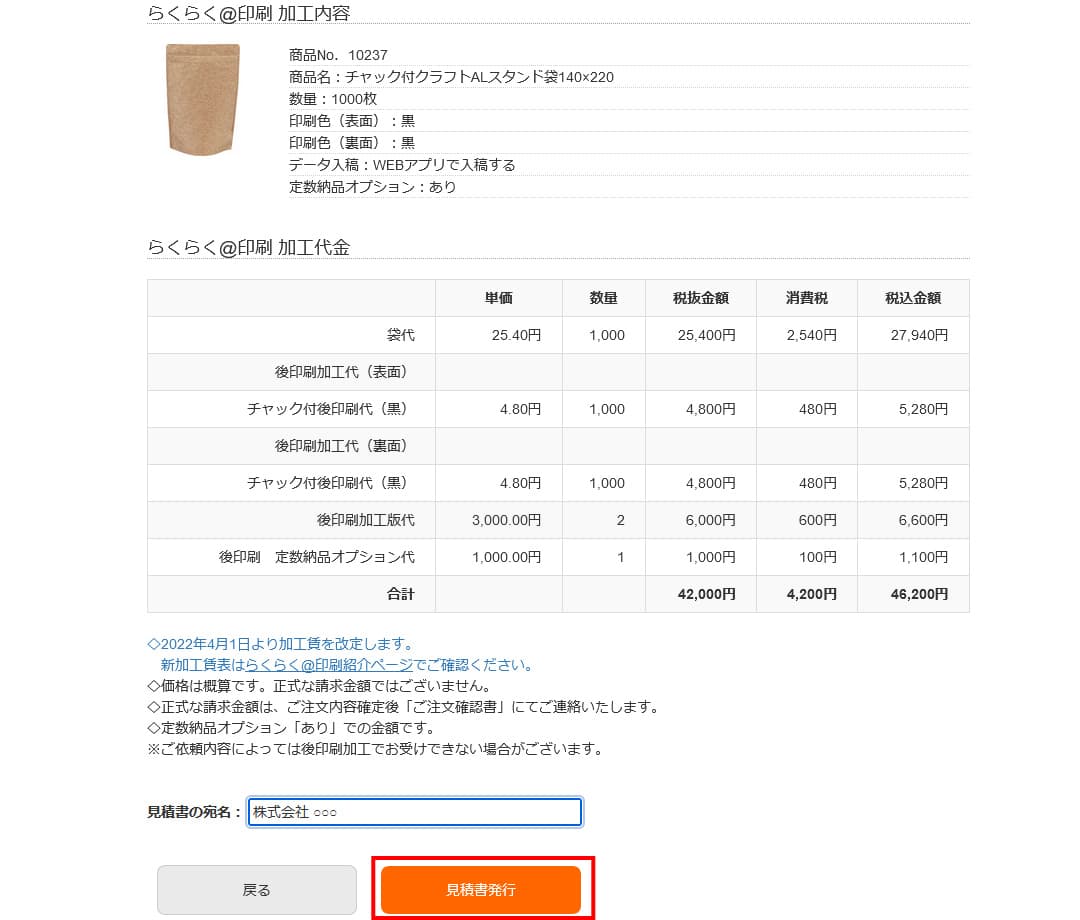Click the 税抜金額 column header
This screenshot has height=920, width=1080.
pos(700,298)
